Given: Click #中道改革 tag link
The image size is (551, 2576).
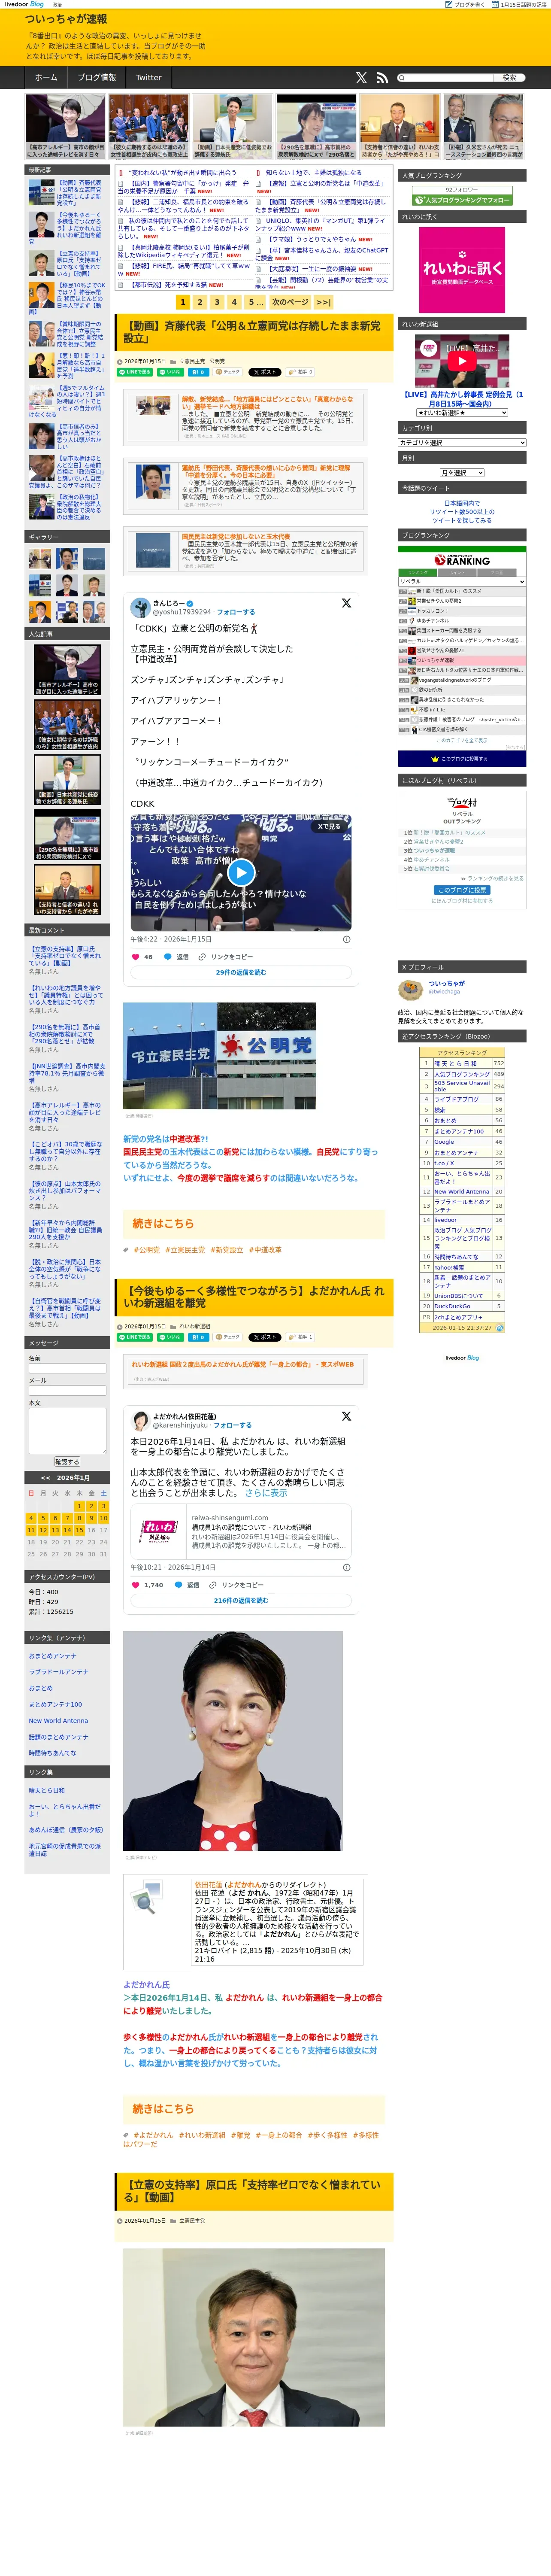Looking at the screenshot, I should point(265,1250).
